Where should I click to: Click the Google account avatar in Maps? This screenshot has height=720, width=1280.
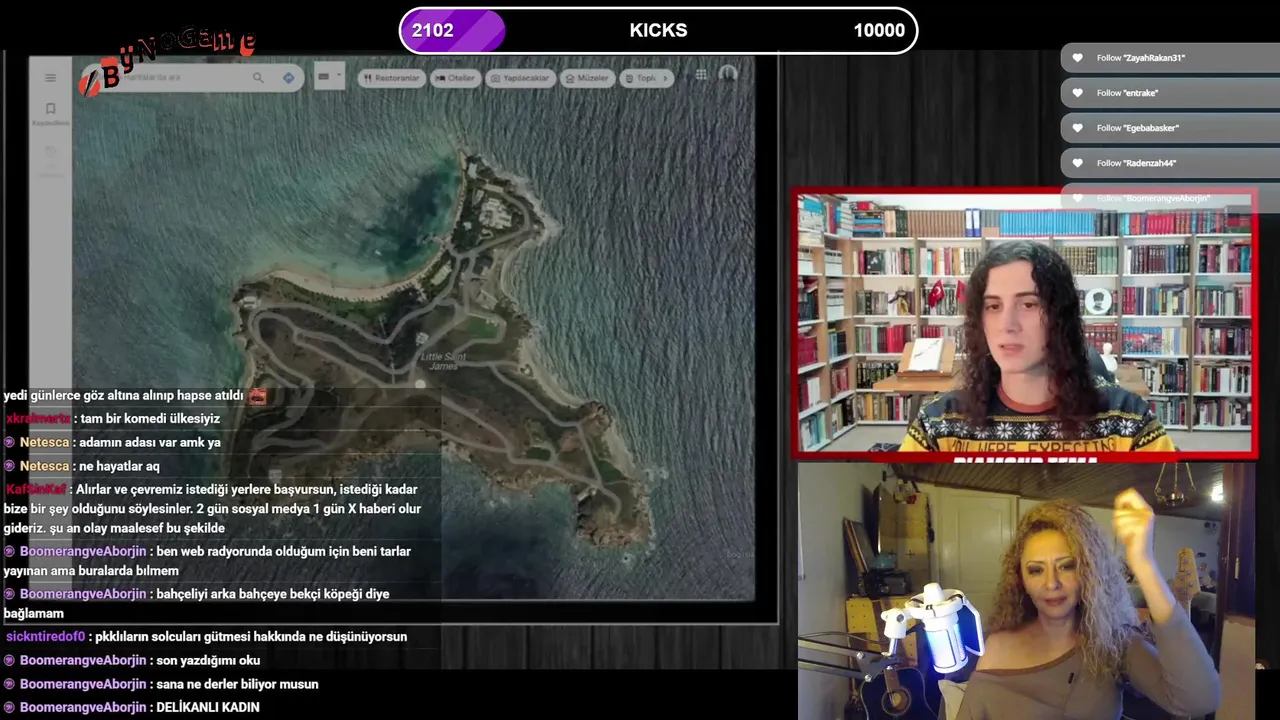[728, 74]
